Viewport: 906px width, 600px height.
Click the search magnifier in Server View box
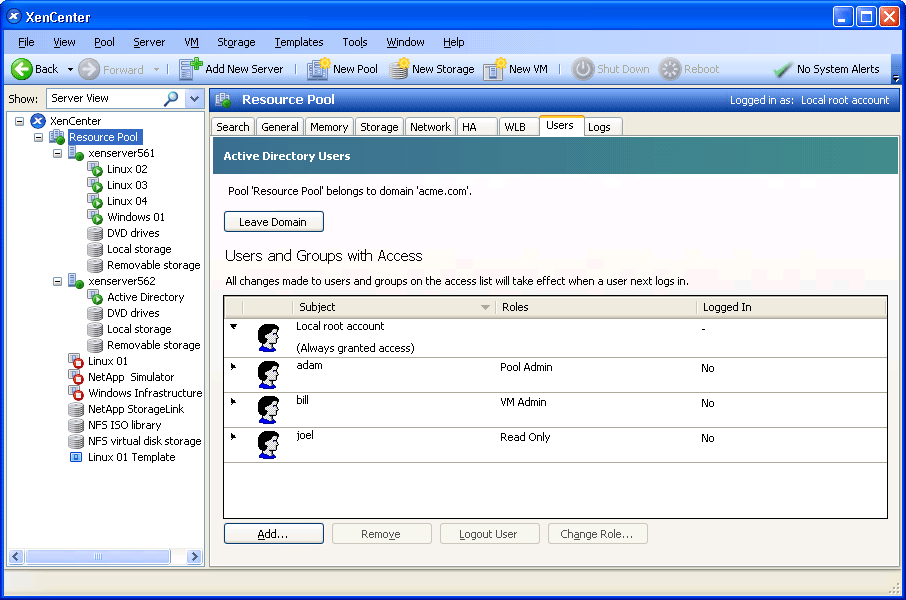pos(171,99)
